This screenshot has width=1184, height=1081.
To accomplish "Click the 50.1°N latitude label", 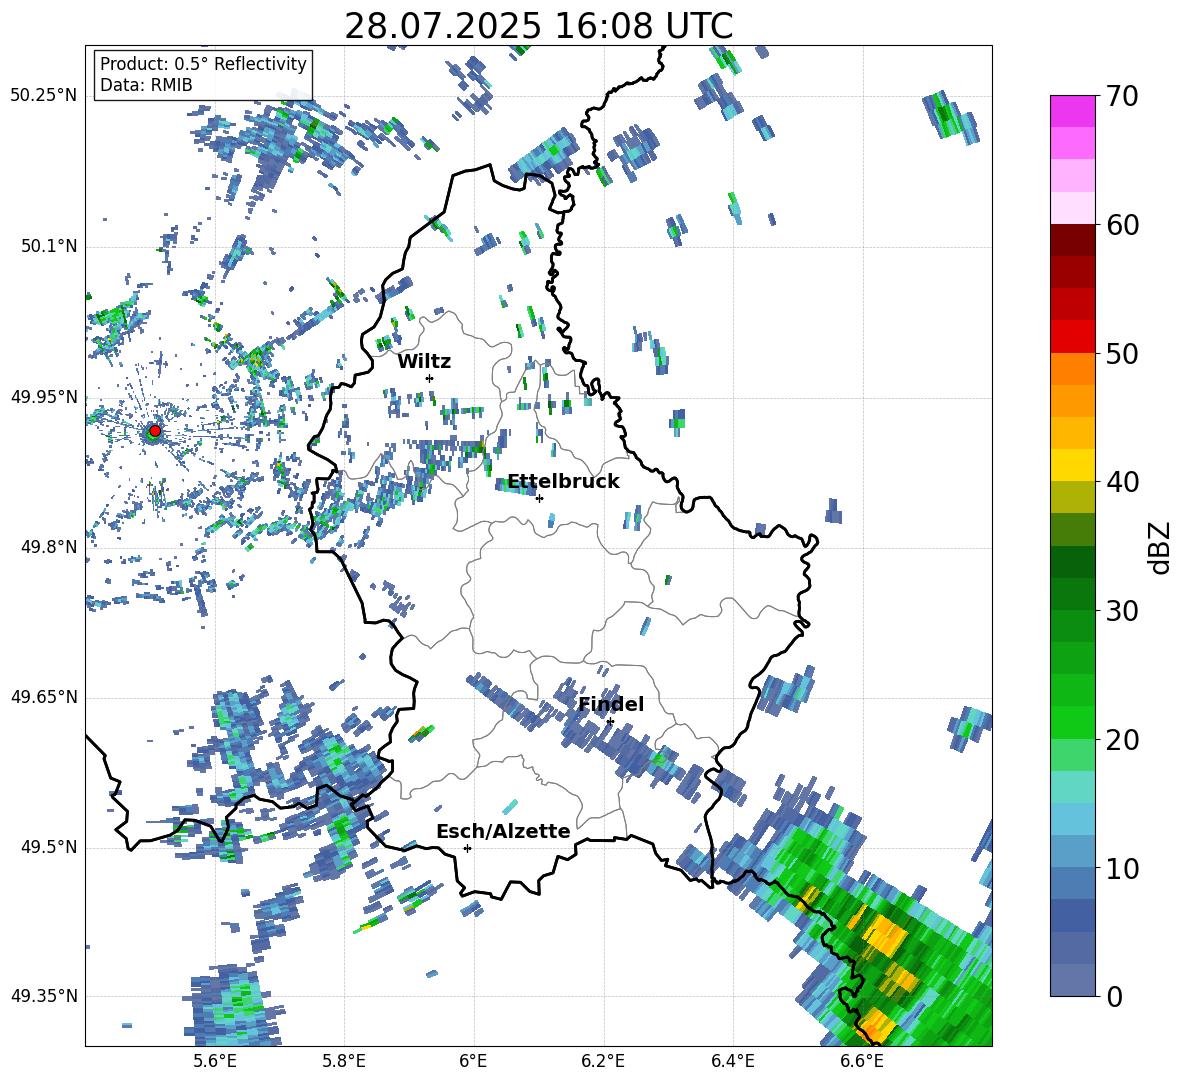I will [48, 246].
